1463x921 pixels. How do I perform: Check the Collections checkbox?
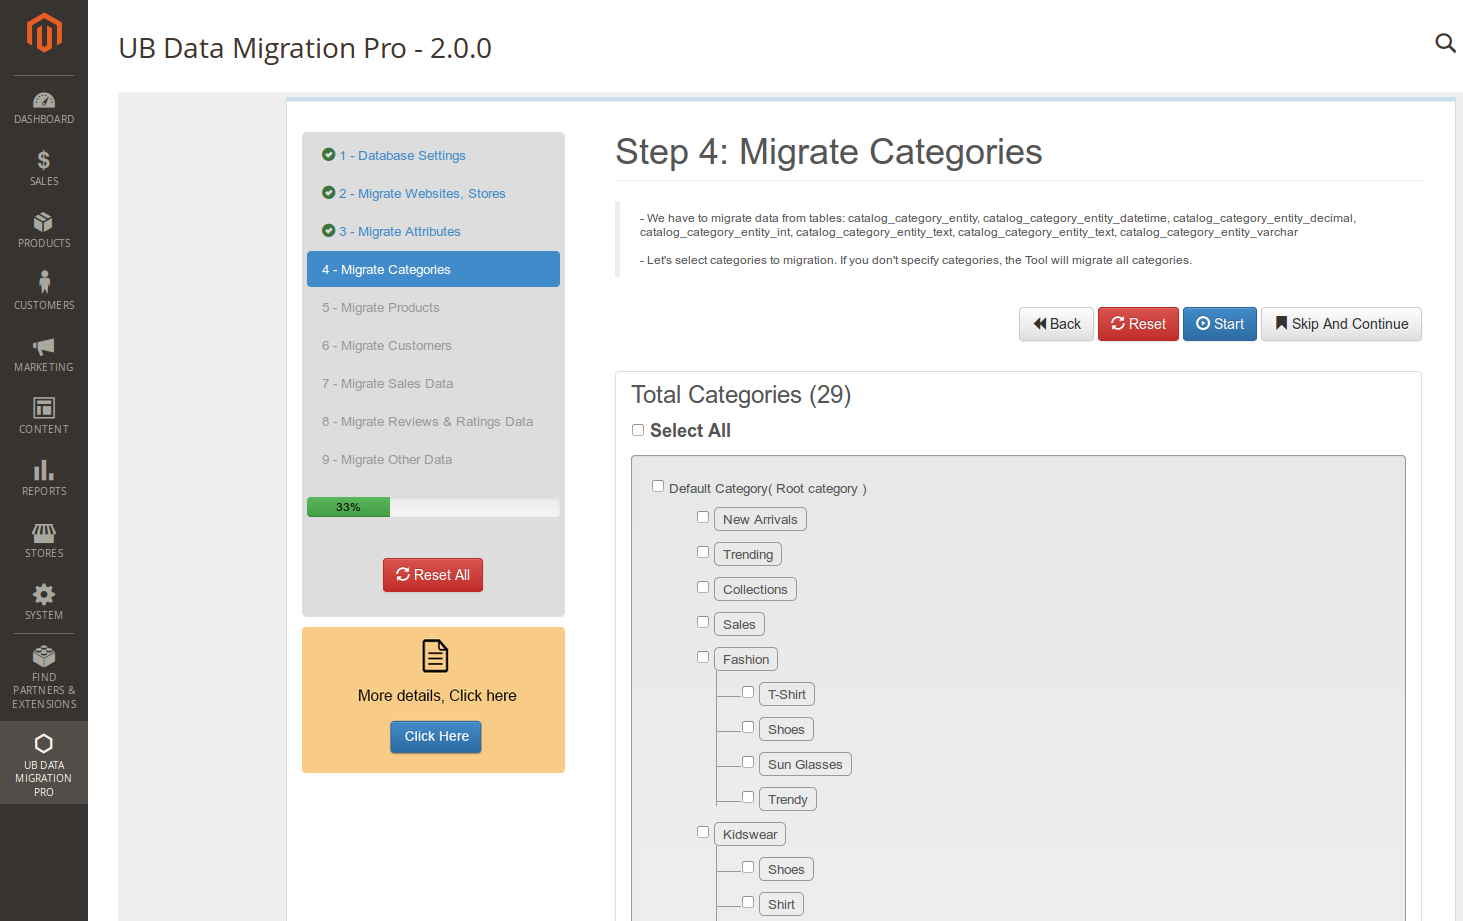click(x=703, y=587)
